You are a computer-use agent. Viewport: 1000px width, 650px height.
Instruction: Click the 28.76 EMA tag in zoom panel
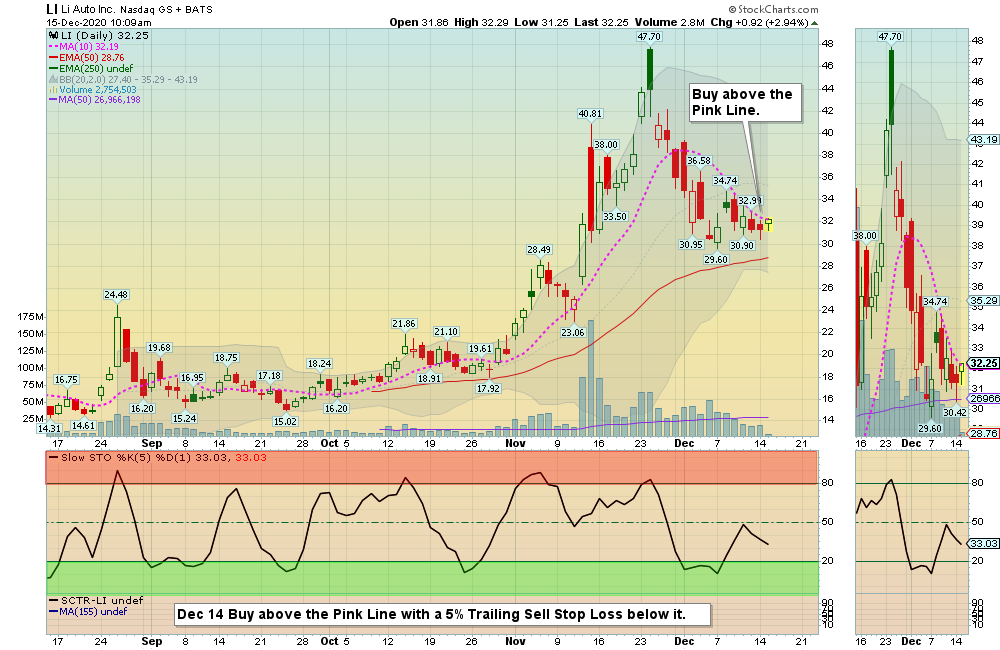984,433
